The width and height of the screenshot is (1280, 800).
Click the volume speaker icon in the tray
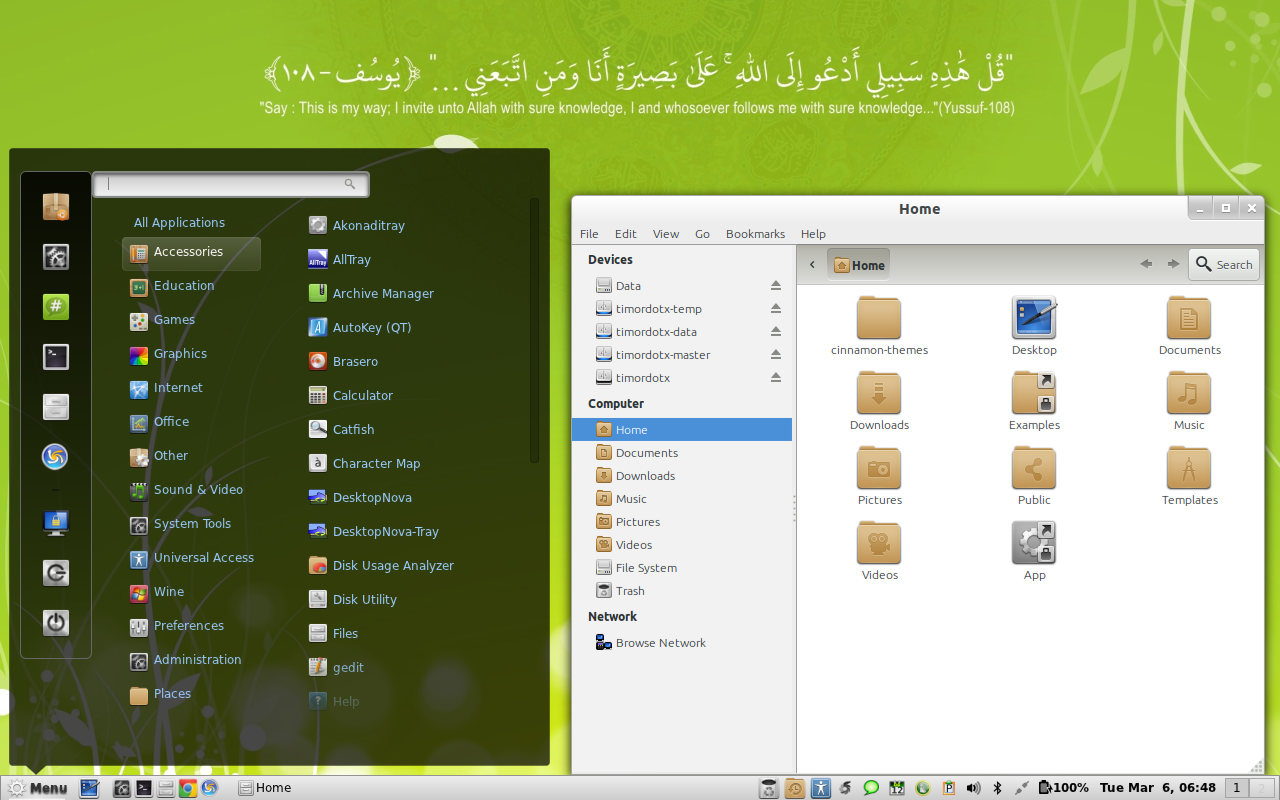point(974,788)
